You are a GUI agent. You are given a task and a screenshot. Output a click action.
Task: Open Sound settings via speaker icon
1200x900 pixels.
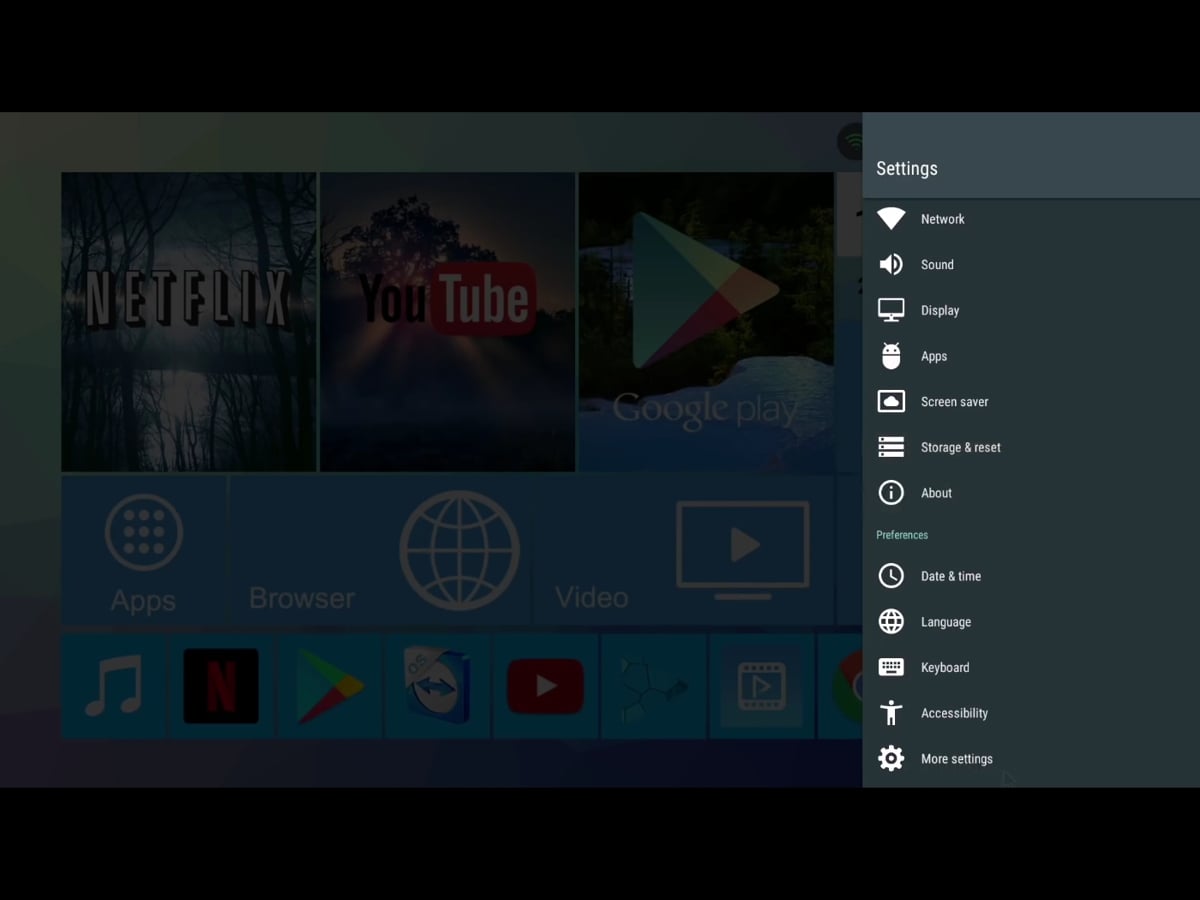tap(890, 264)
